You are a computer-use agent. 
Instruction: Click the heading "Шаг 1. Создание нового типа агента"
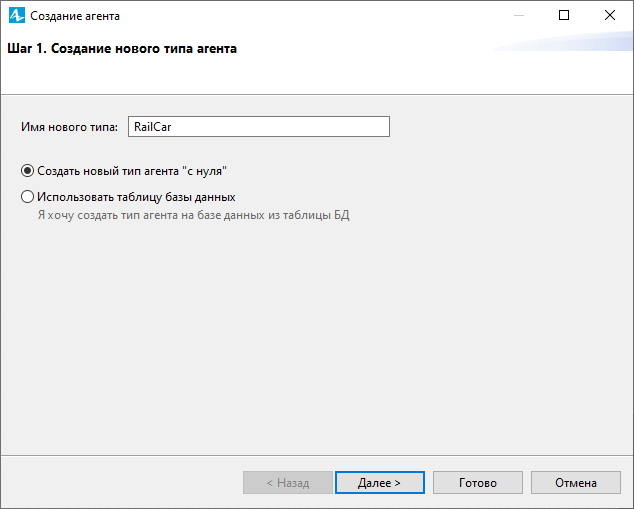pyautogui.click(x=122, y=49)
